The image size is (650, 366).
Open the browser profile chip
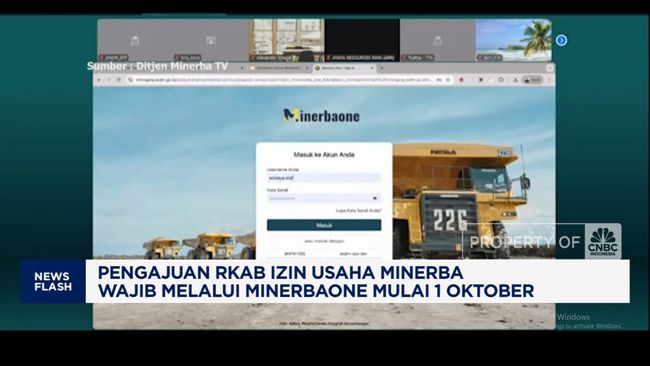point(532,80)
